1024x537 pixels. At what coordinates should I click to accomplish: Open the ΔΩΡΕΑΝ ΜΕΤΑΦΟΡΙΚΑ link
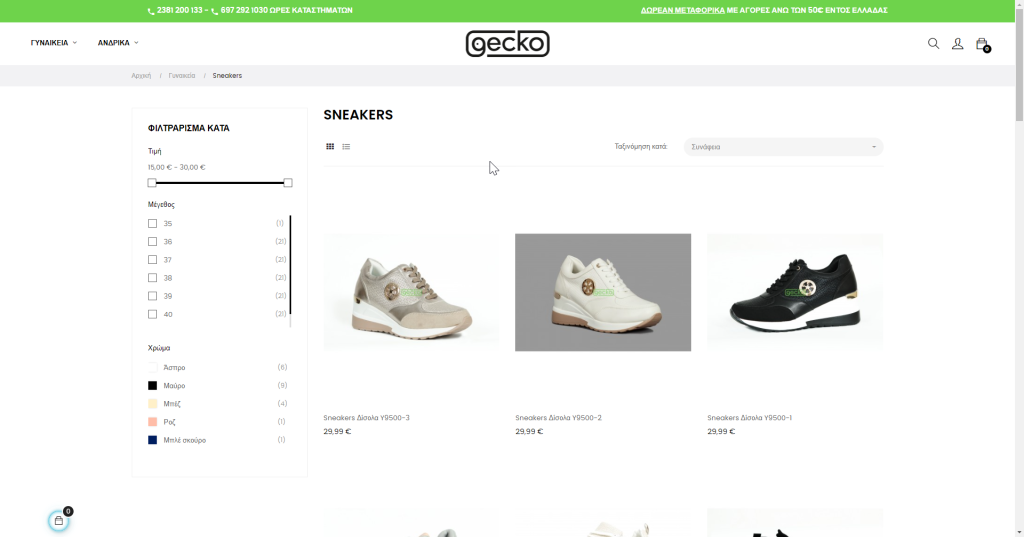click(x=682, y=10)
